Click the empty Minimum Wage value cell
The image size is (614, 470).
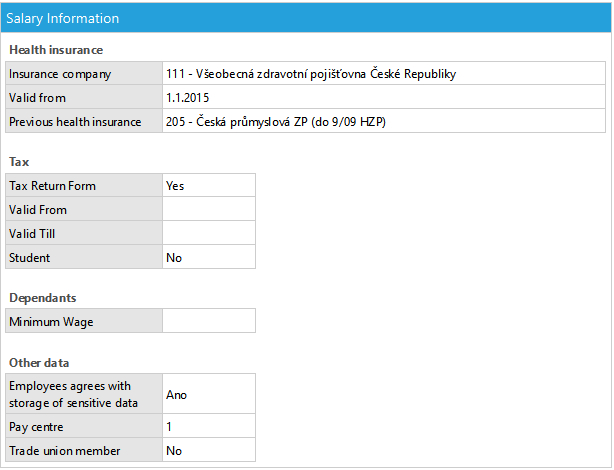tap(209, 321)
